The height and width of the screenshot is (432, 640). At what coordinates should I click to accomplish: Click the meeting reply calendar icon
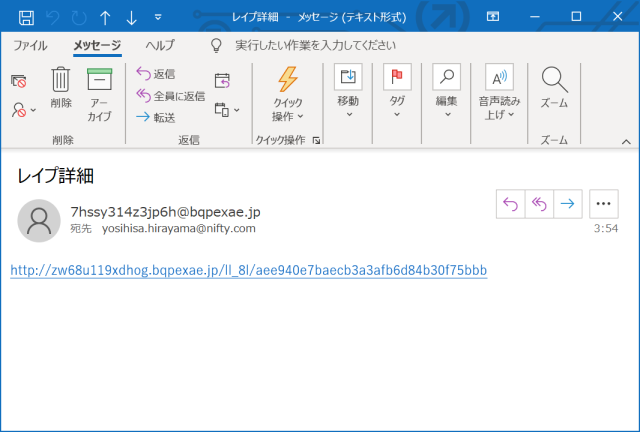222,80
